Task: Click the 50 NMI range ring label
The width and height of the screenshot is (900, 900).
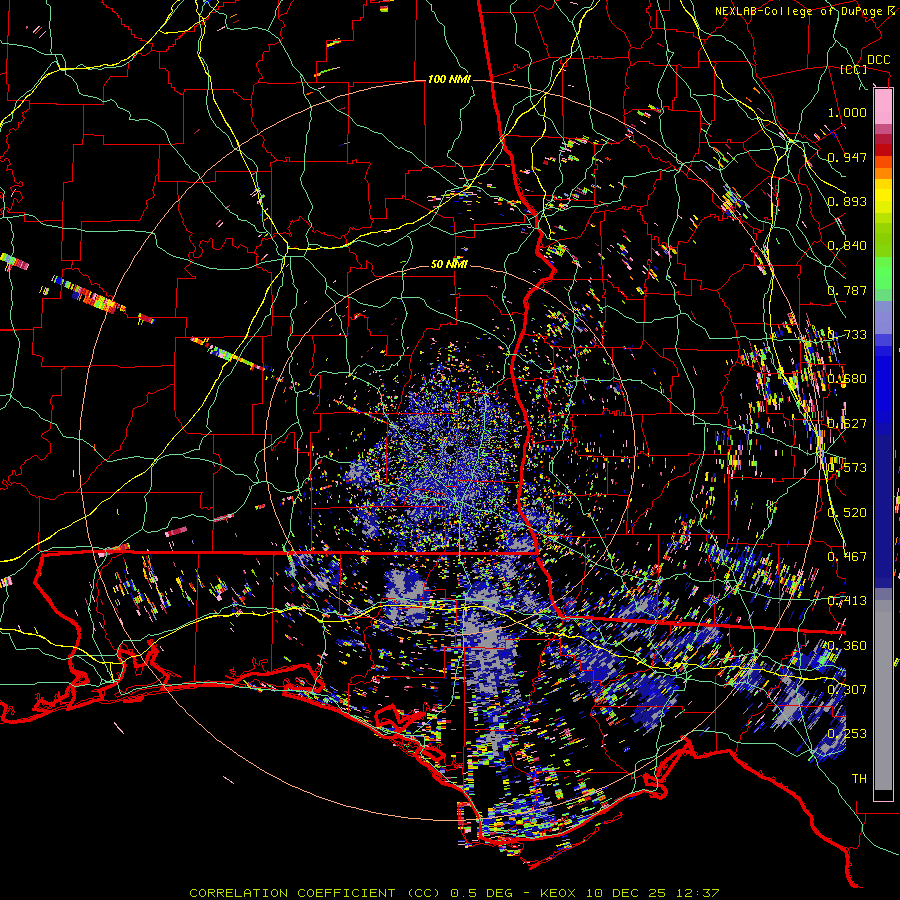Action: [449, 264]
